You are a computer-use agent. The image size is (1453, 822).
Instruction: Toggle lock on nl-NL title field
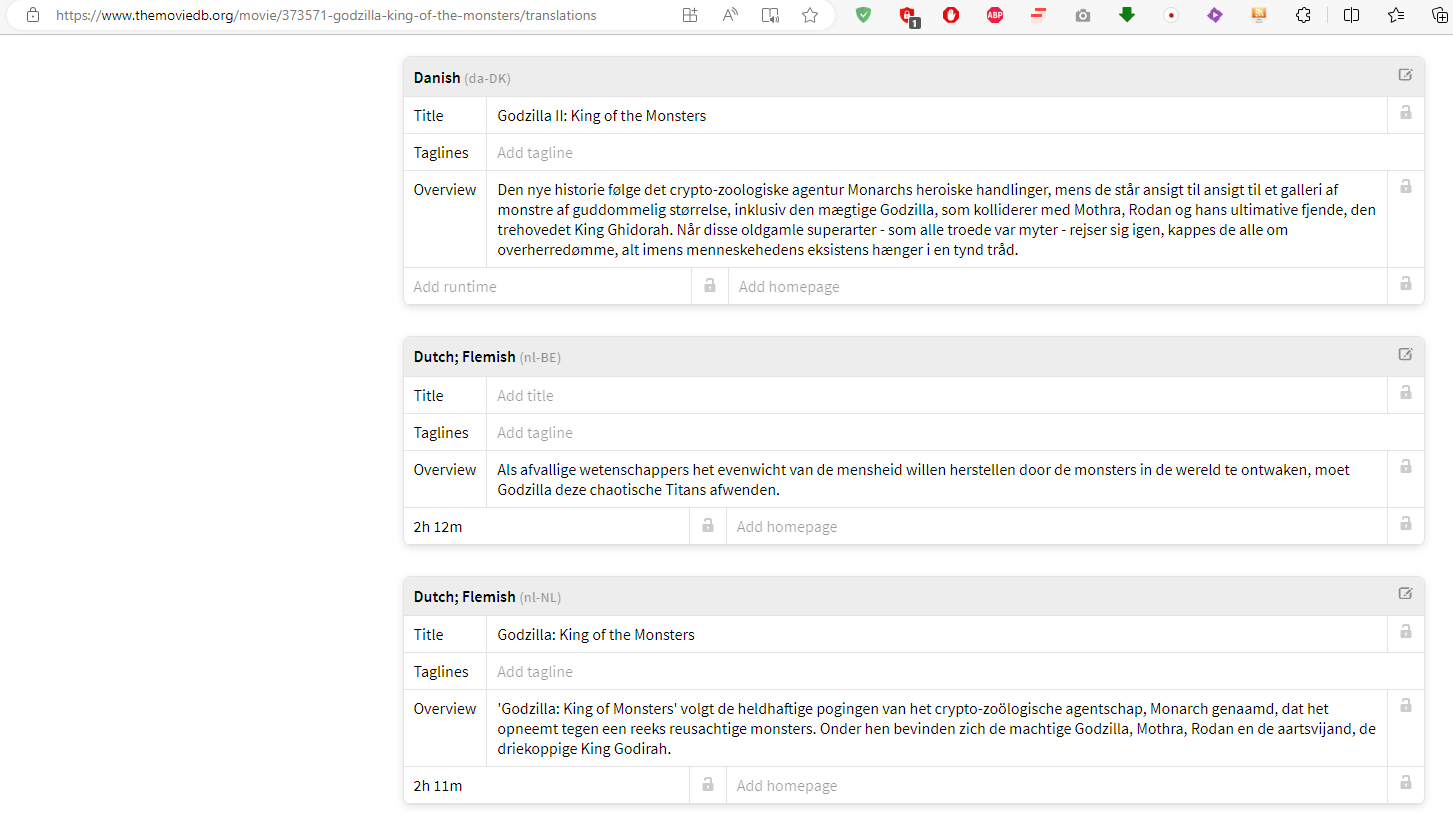1406,632
